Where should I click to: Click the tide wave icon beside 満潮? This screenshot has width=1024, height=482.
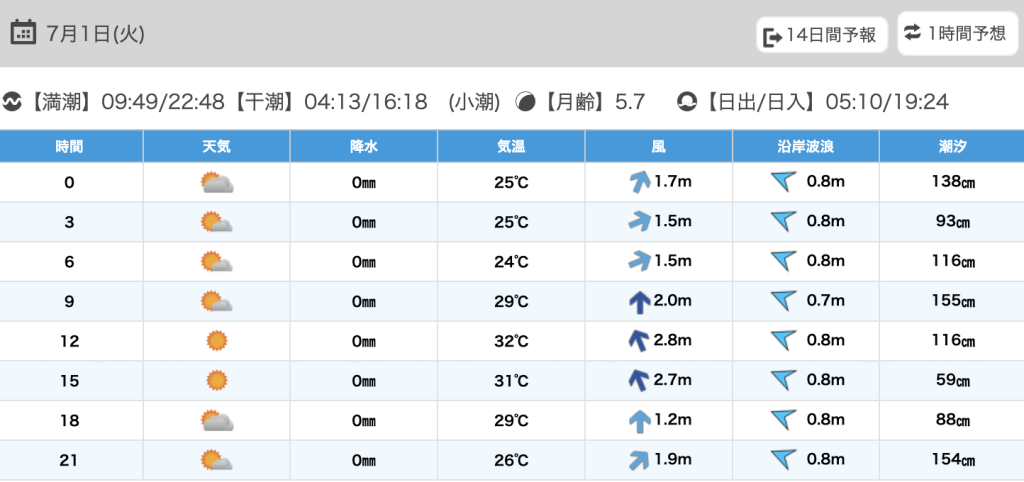click(x=13, y=102)
